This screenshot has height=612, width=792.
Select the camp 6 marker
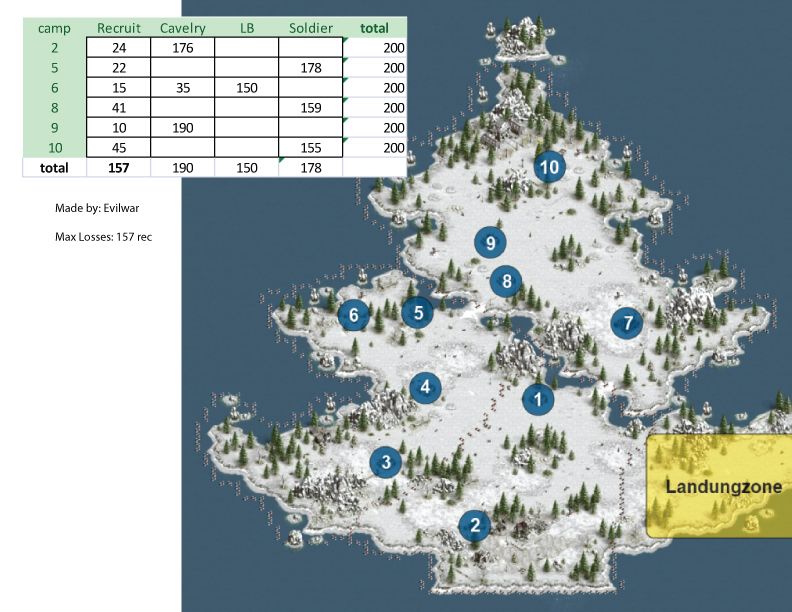353,316
